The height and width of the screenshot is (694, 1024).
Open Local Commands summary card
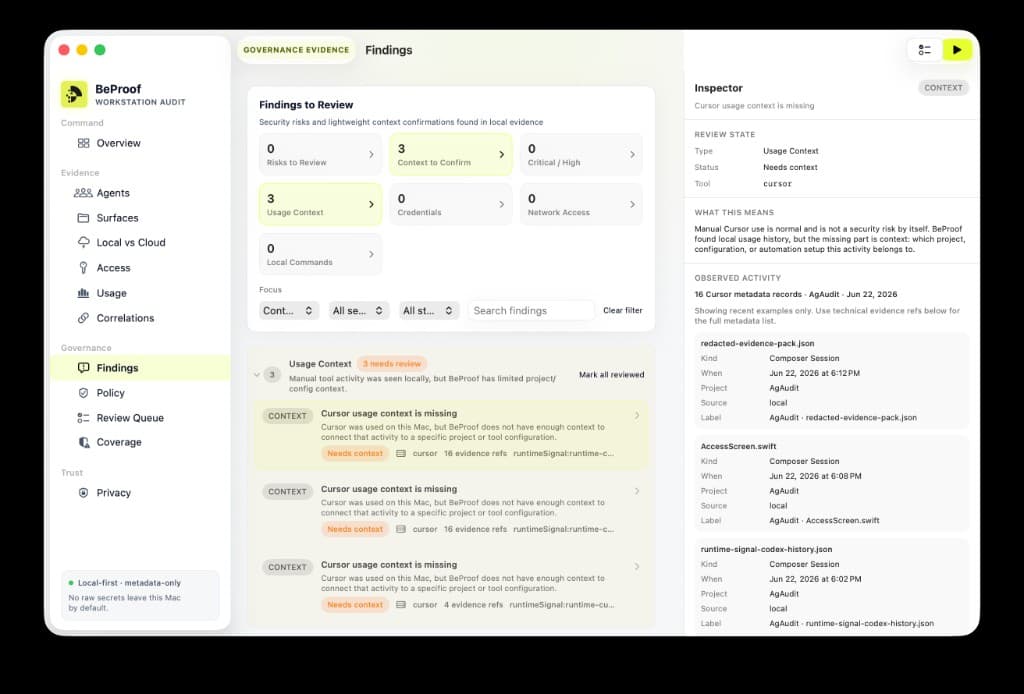point(320,254)
